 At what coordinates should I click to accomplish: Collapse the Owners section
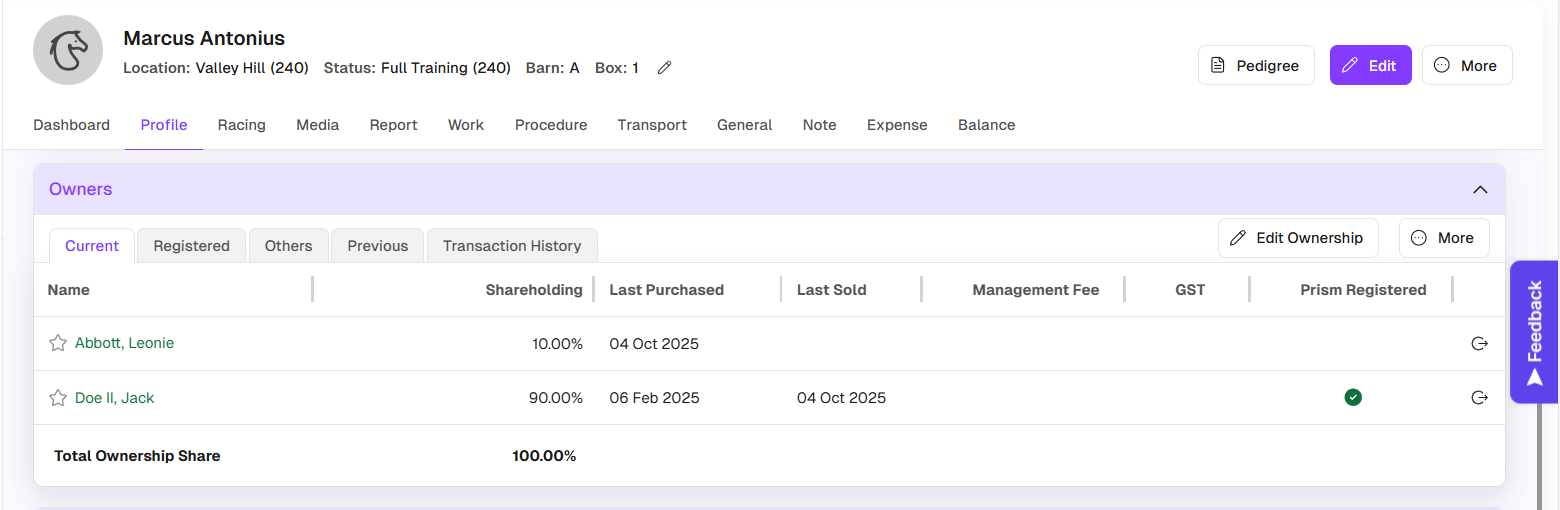[x=1480, y=190]
